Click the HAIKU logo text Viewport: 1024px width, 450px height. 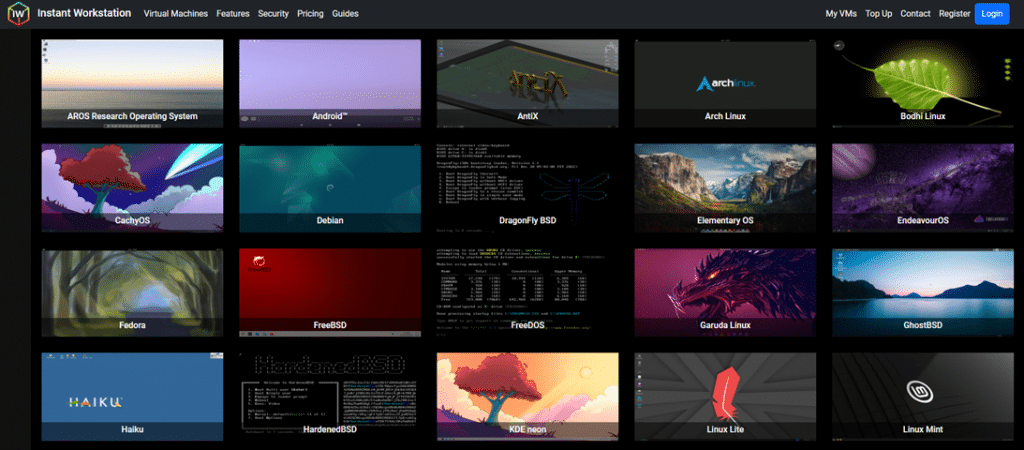click(x=95, y=402)
